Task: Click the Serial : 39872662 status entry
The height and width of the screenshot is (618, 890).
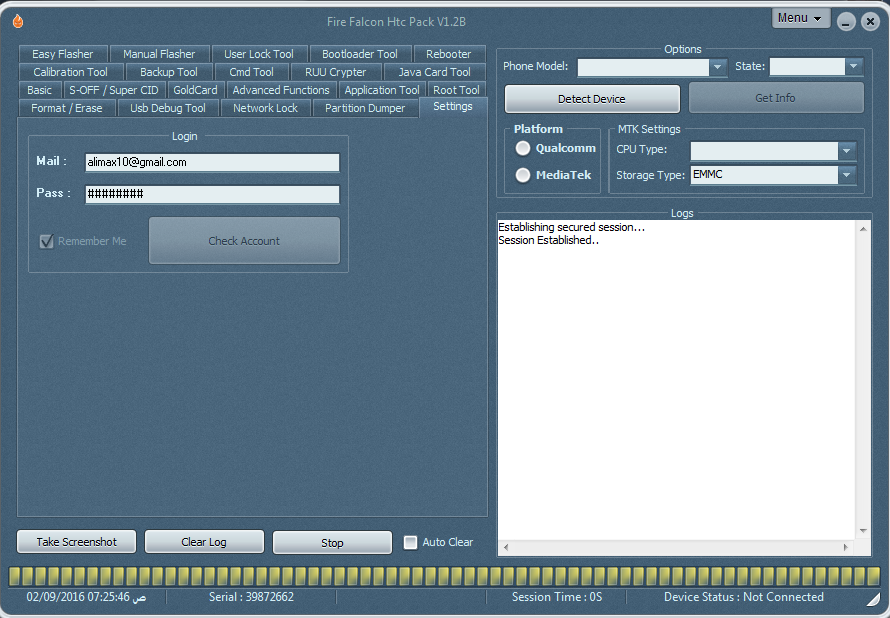Action: [x=251, y=597]
